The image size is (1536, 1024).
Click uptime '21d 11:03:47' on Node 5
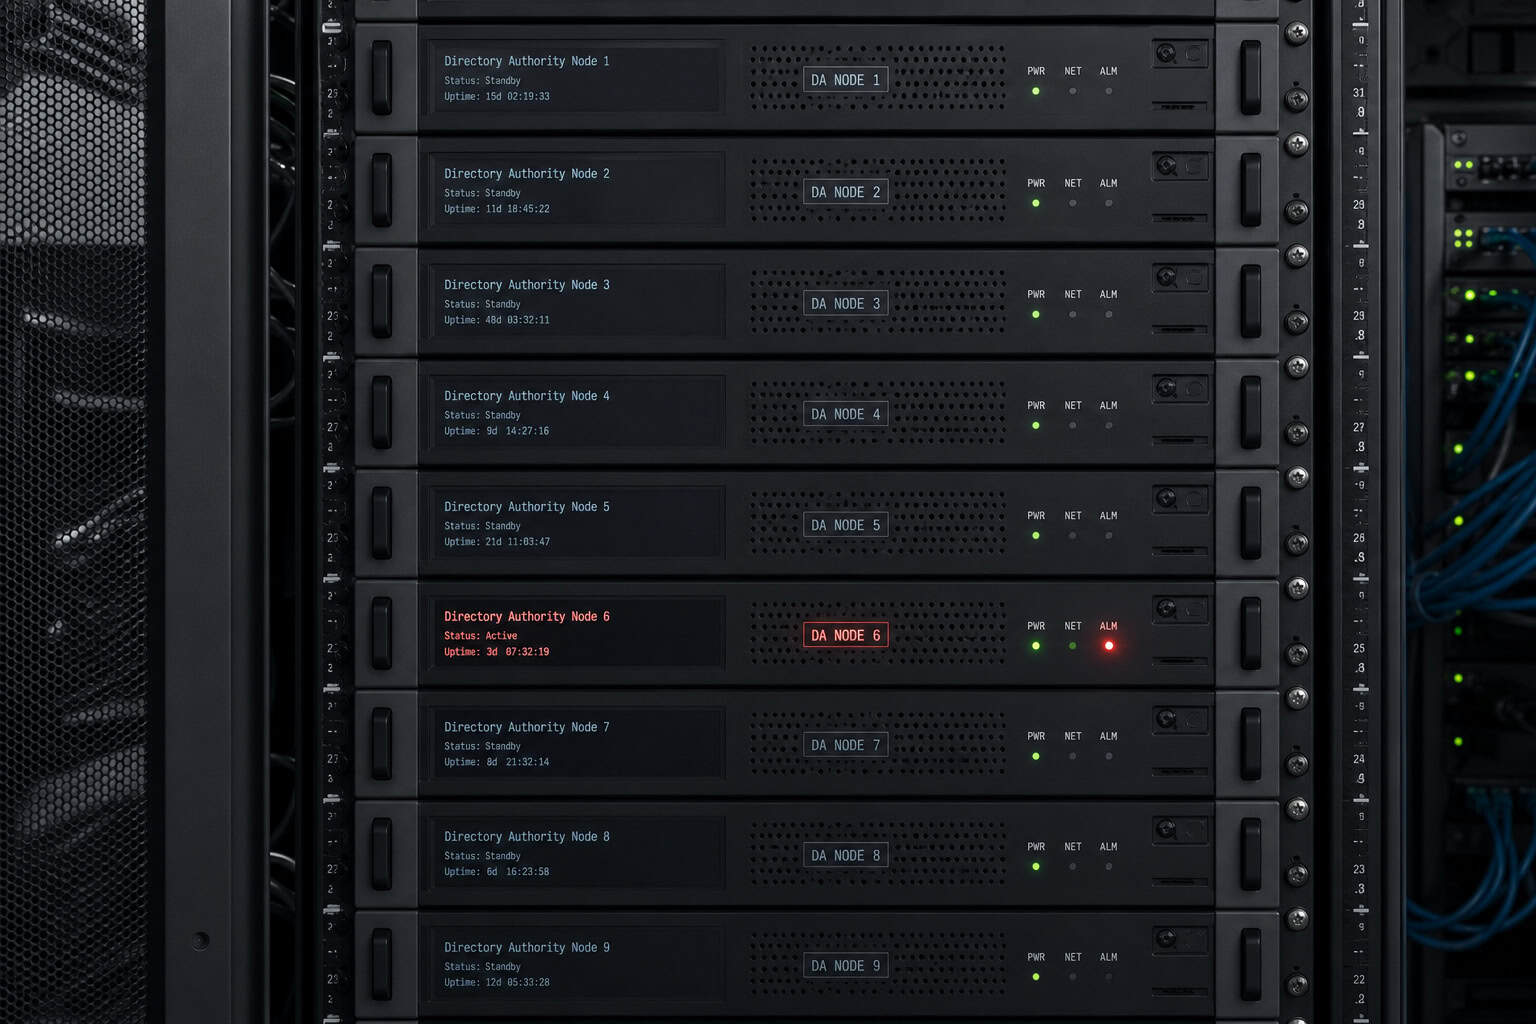(517, 542)
